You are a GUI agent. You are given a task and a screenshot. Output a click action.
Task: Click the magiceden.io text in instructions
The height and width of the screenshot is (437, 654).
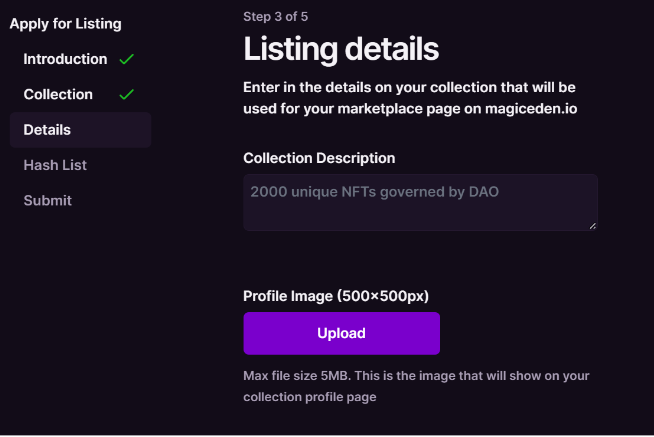(544, 108)
